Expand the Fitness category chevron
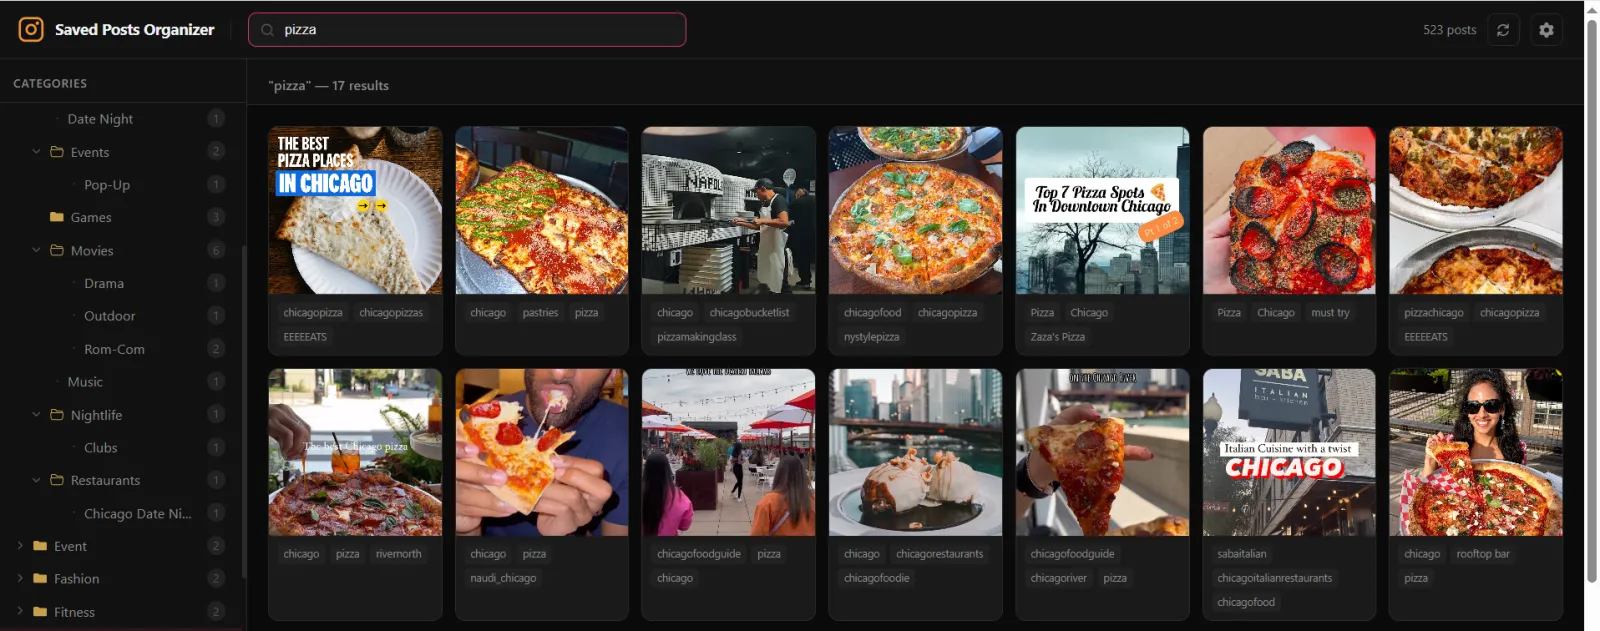This screenshot has width=1600, height=631. (20, 612)
